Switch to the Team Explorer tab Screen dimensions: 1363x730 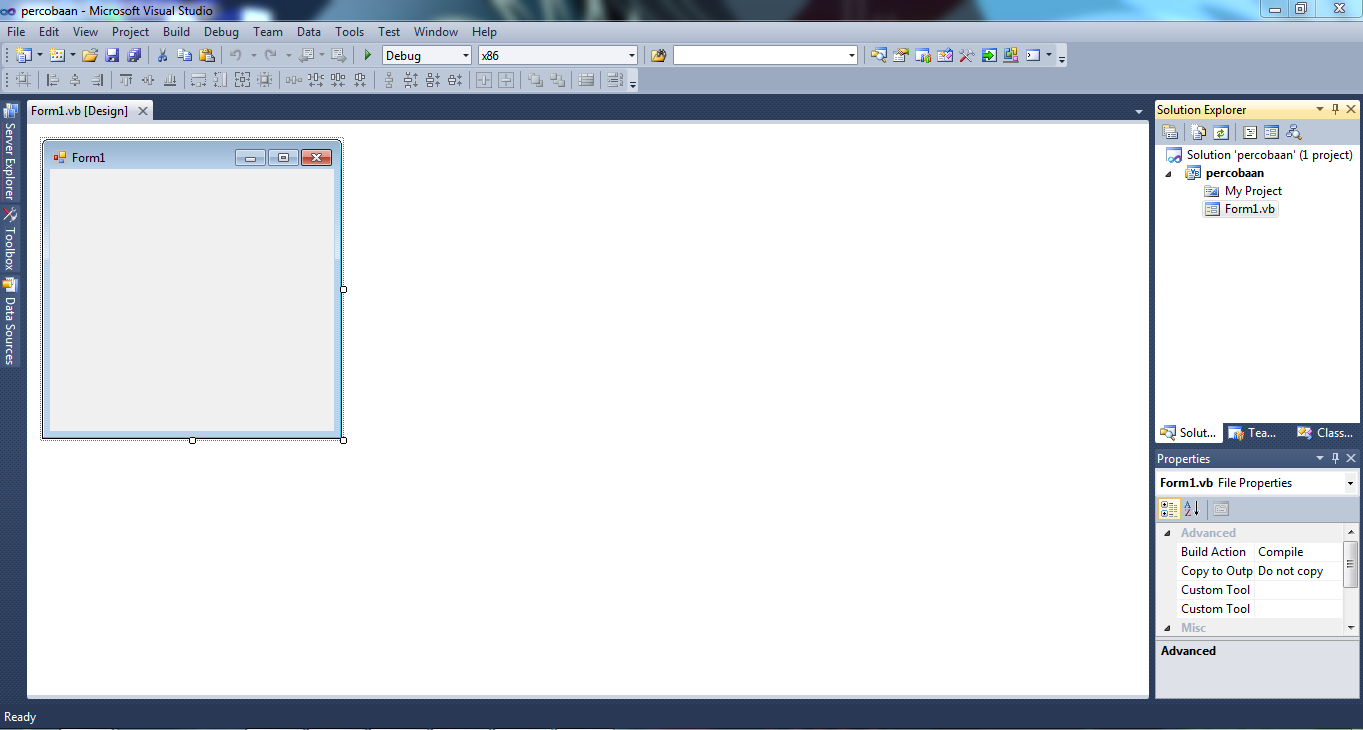pyautogui.click(x=1253, y=432)
